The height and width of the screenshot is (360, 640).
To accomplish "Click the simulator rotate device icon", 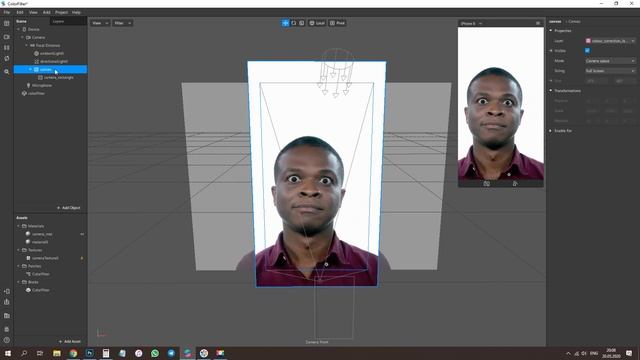I will coord(515,184).
